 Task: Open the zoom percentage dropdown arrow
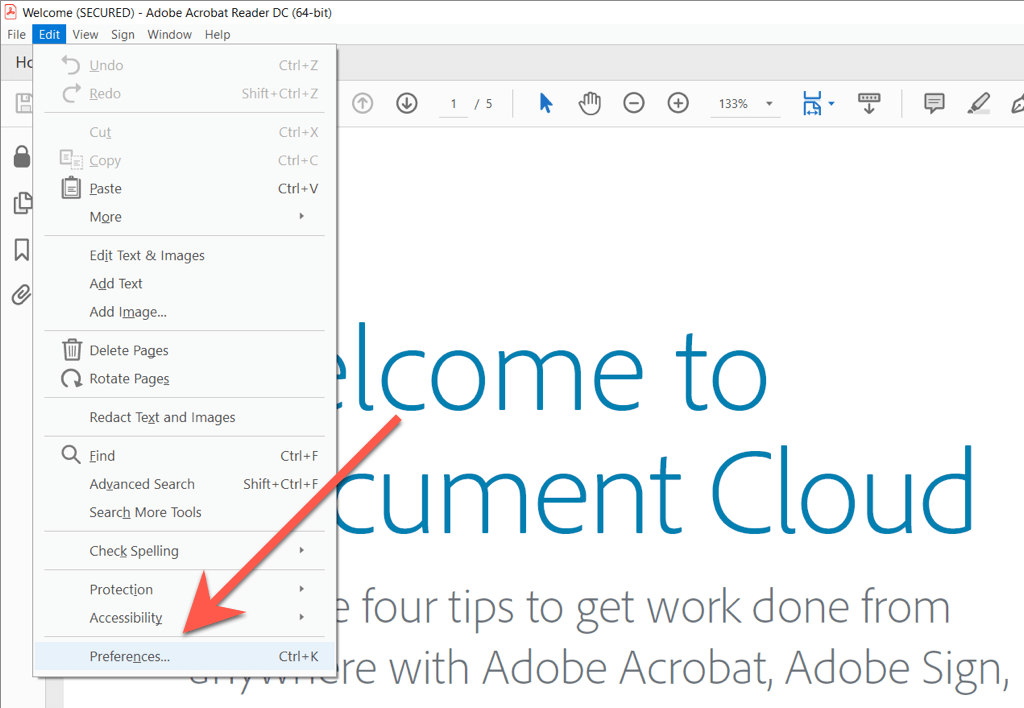[769, 103]
